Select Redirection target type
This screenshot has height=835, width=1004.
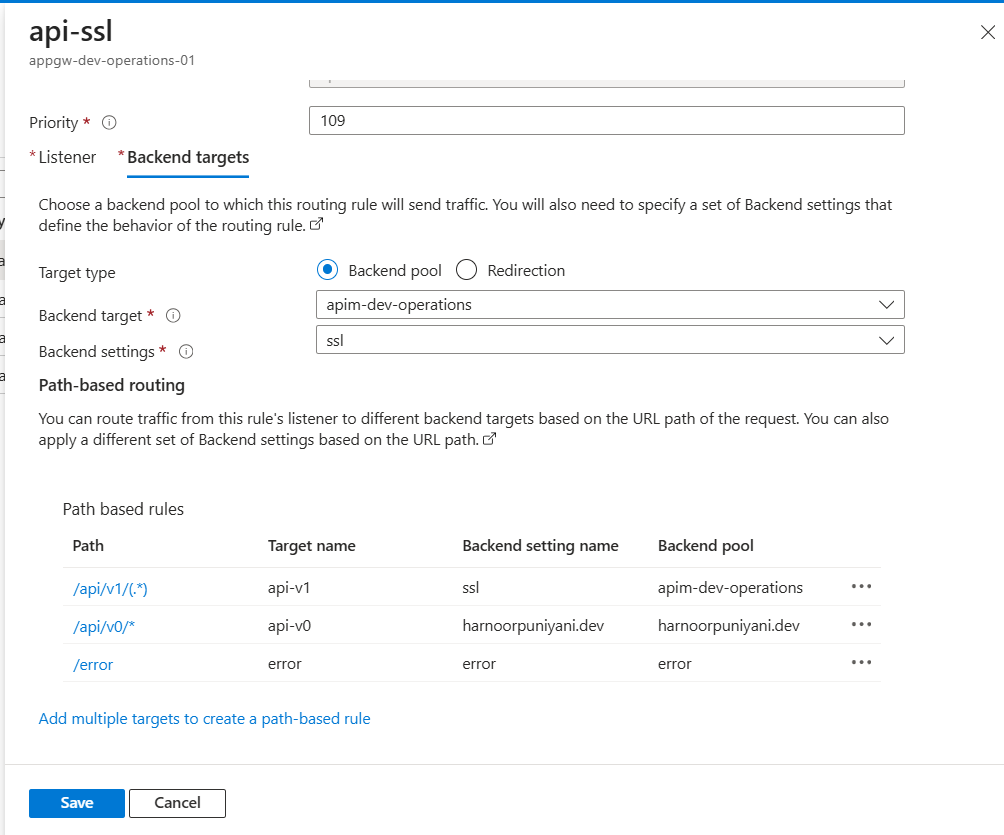pyautogui.click(x=466, y=270)
